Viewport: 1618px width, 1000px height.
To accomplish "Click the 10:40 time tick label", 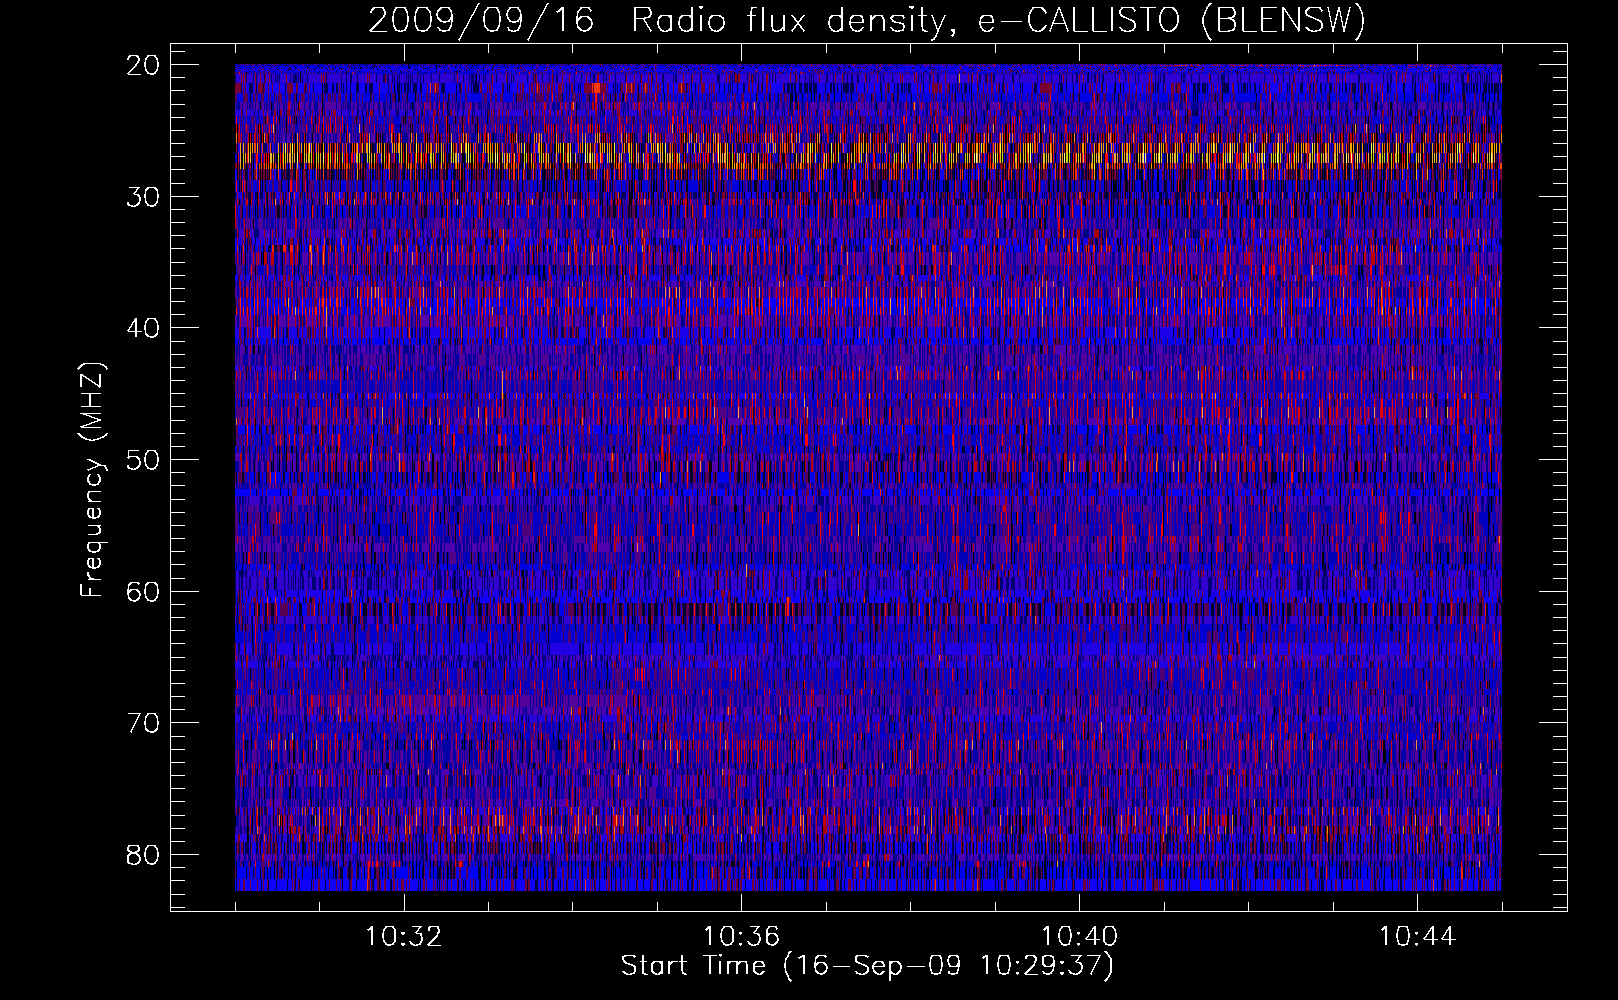I will [1079, 937].
